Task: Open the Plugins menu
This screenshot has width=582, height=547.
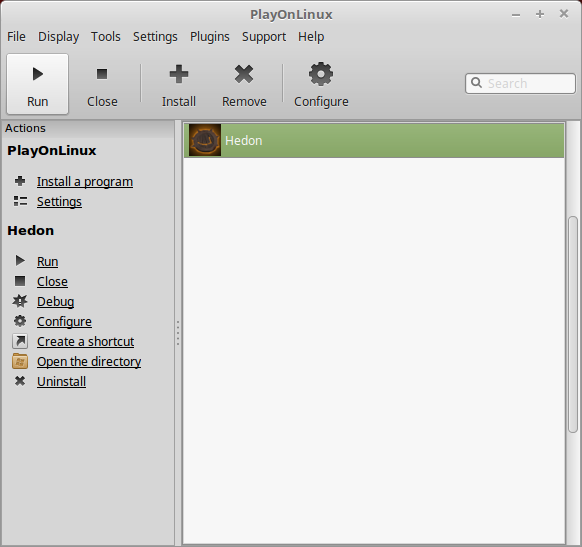Action: (210, 37)
